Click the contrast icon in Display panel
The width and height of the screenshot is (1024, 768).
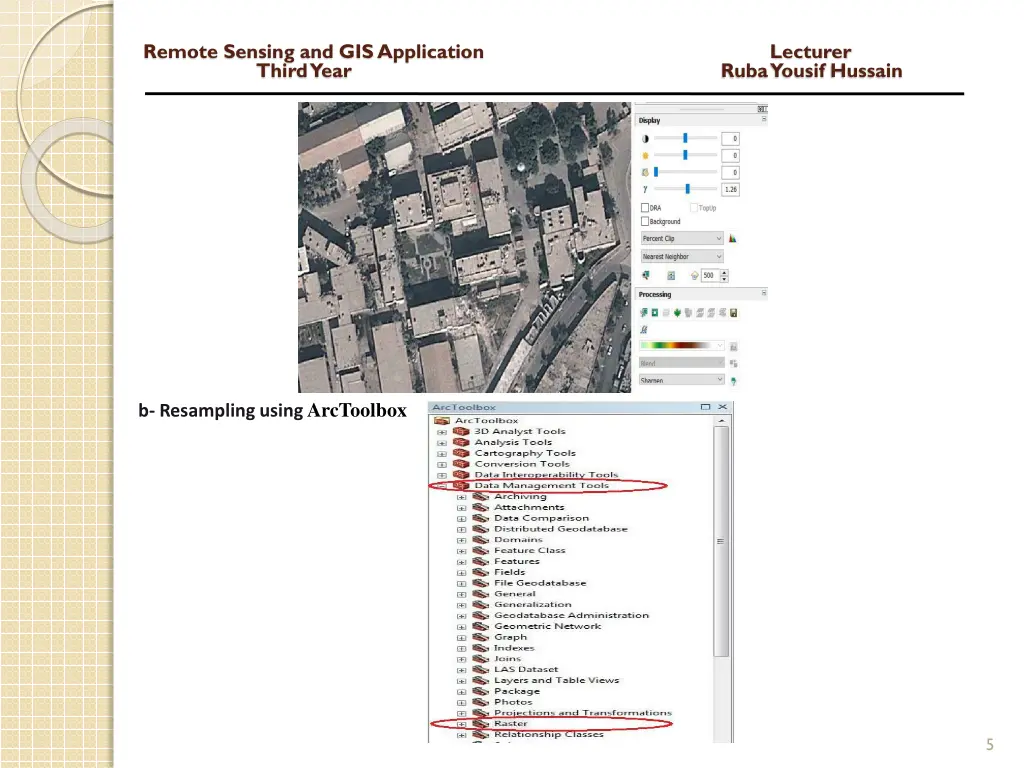coord(645,138)
